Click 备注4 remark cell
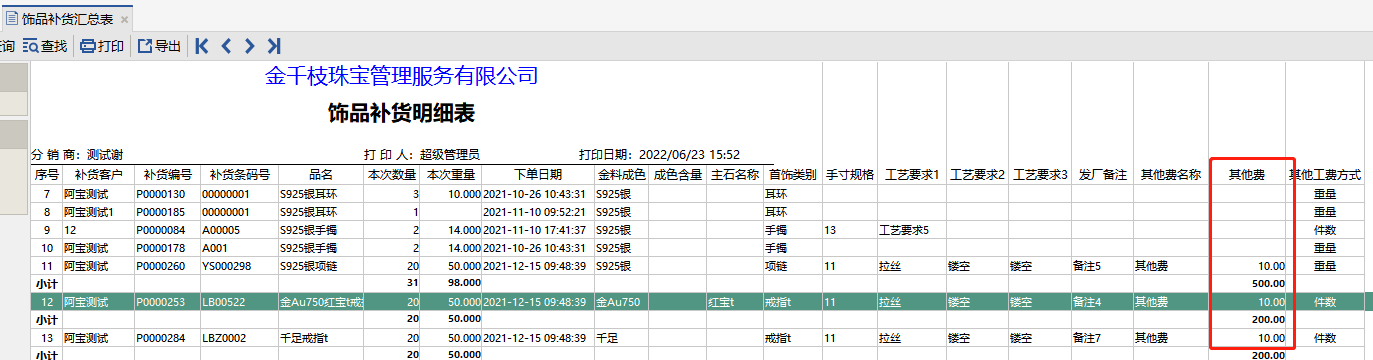The height and width of the screenshot is (360, 1373). 1087,301
